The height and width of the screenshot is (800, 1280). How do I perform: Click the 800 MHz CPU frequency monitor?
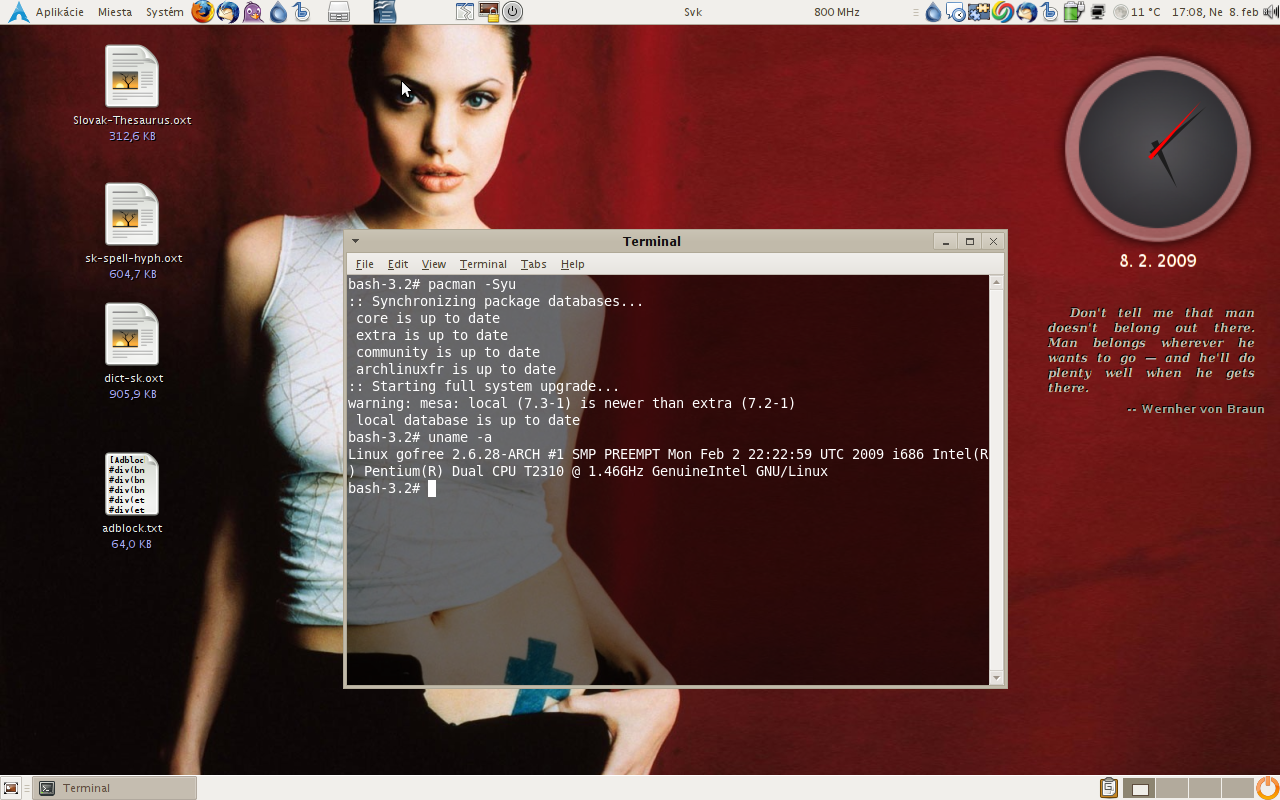click(x=837, y=12)
